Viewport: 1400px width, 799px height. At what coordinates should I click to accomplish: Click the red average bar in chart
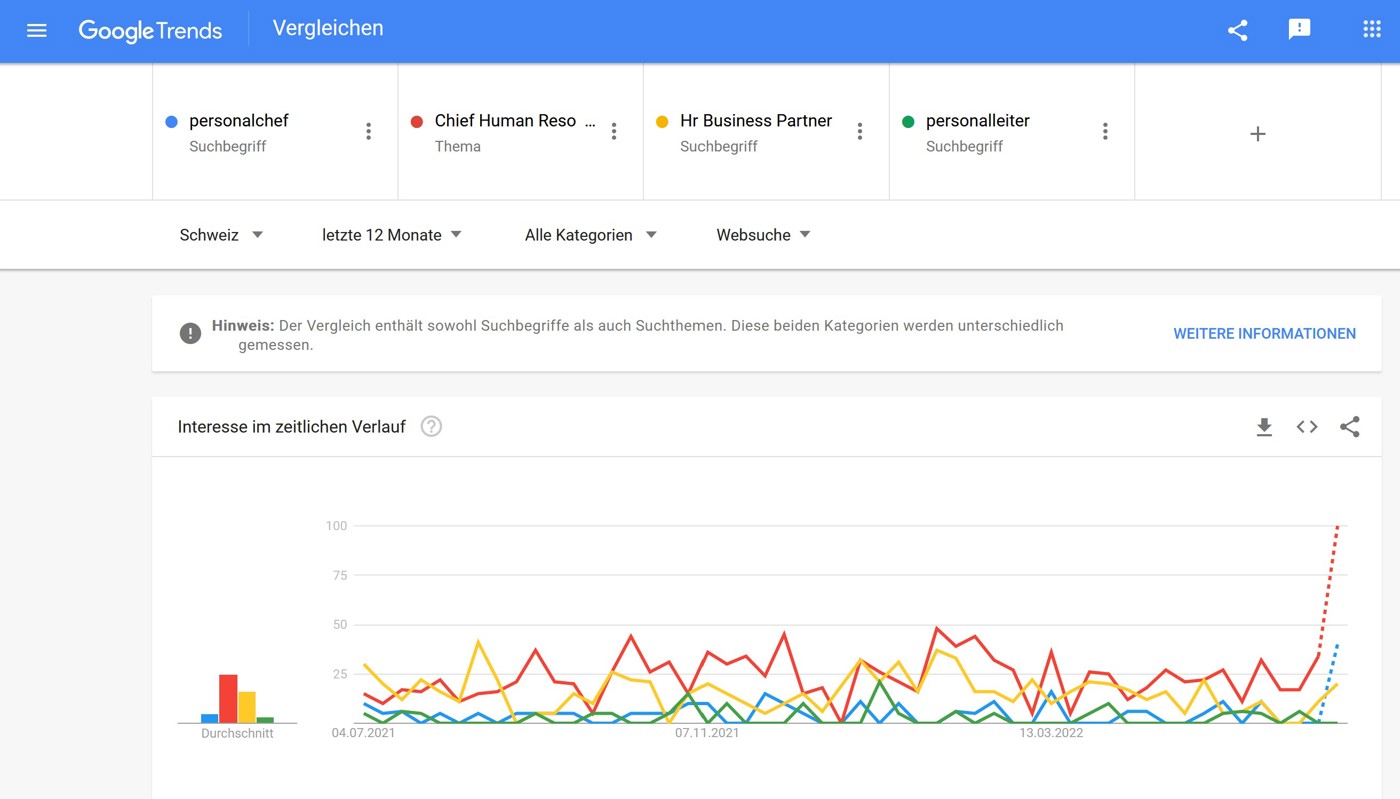[x=228, y=699]
